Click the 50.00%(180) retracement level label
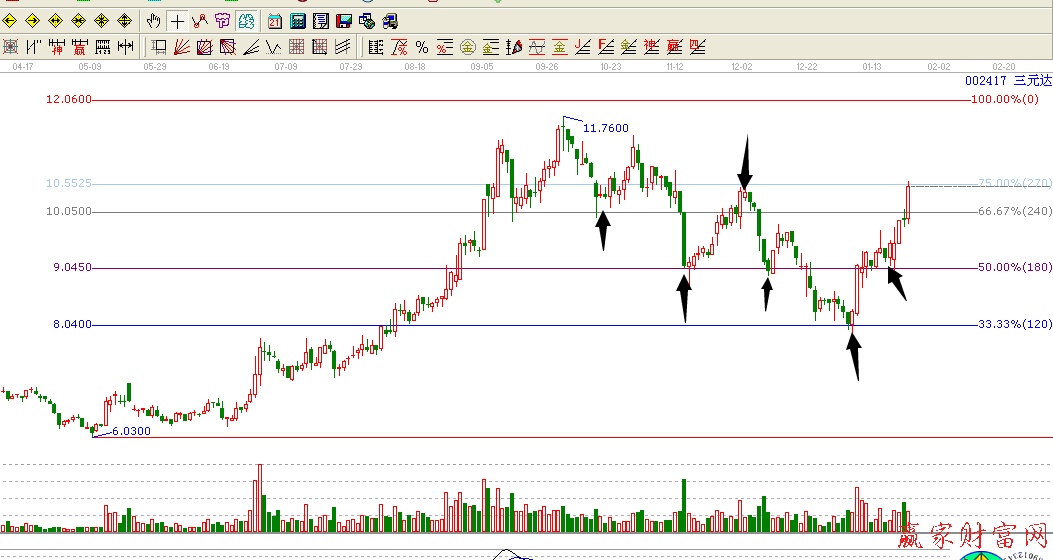 [1011, 268]
